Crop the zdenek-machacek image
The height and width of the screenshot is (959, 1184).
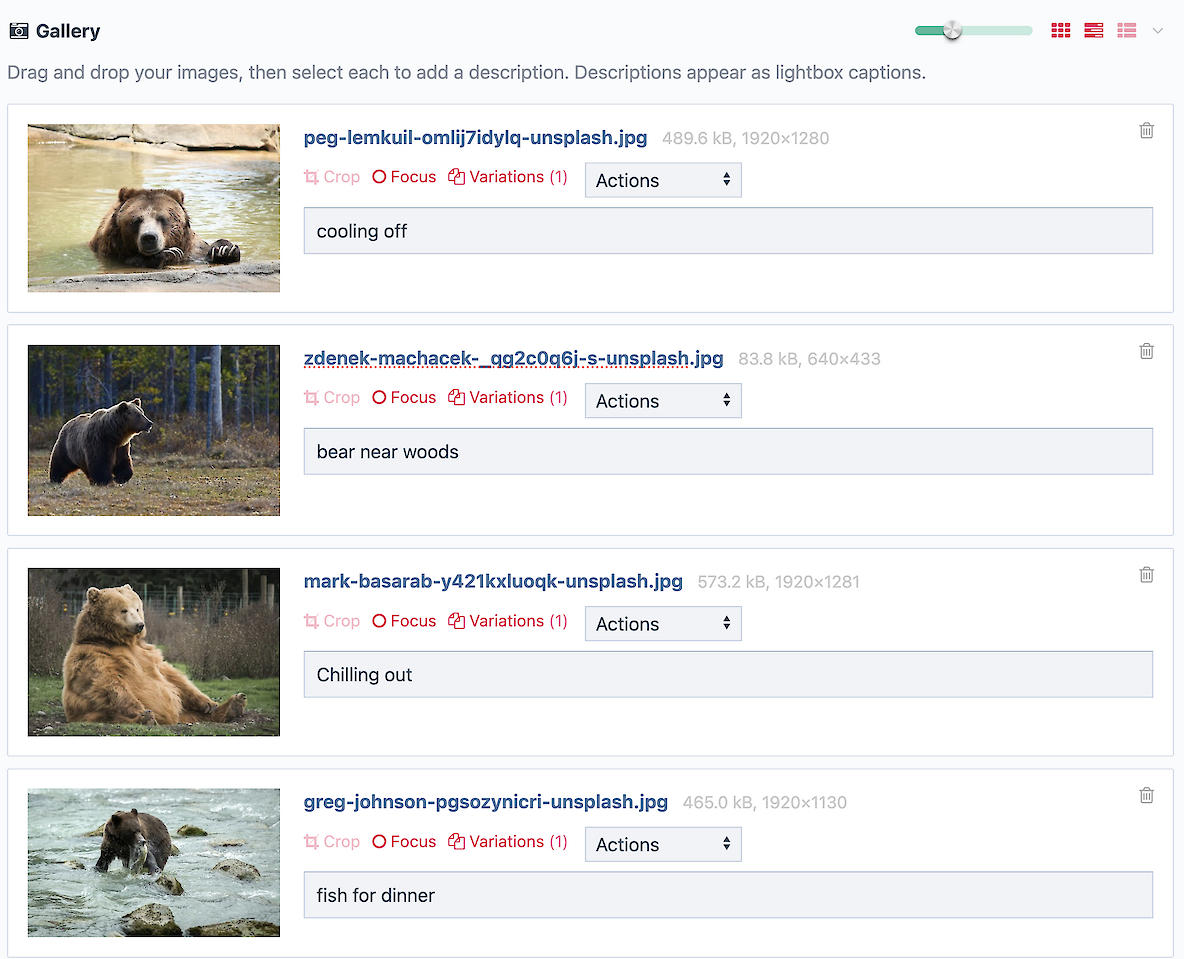(332, 397)
